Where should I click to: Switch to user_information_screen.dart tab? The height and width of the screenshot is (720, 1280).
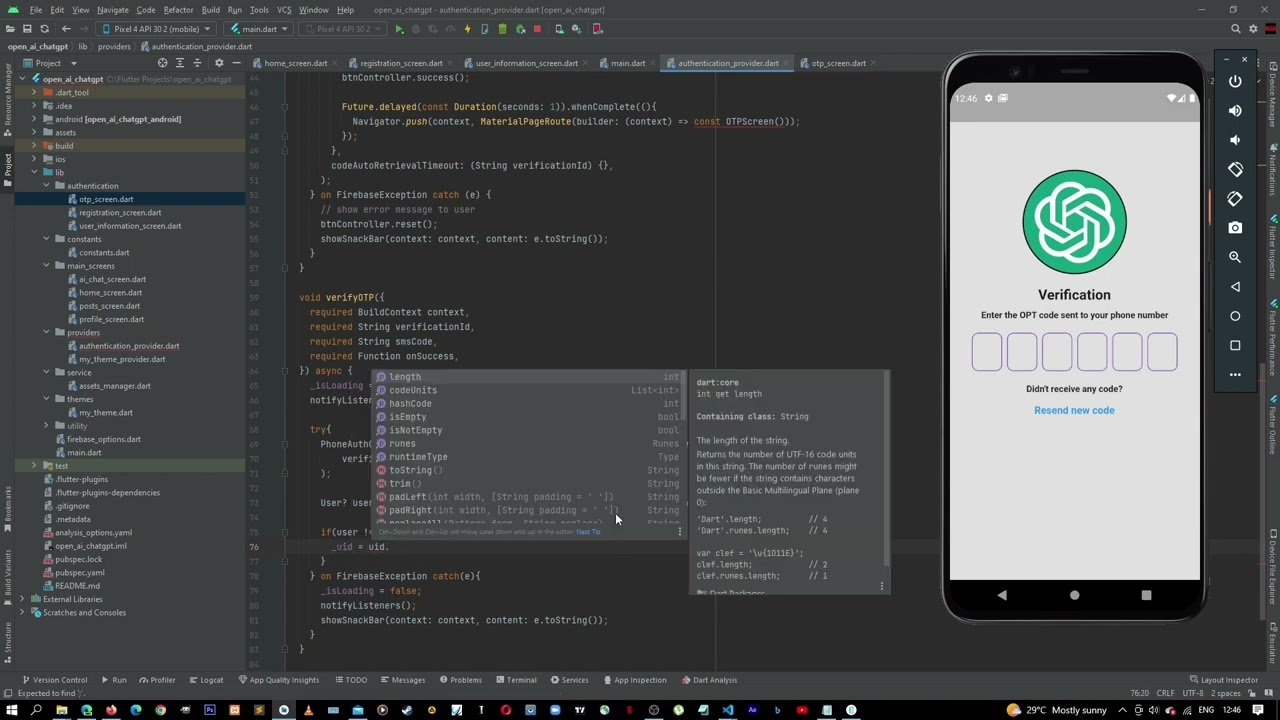[526, 63]
